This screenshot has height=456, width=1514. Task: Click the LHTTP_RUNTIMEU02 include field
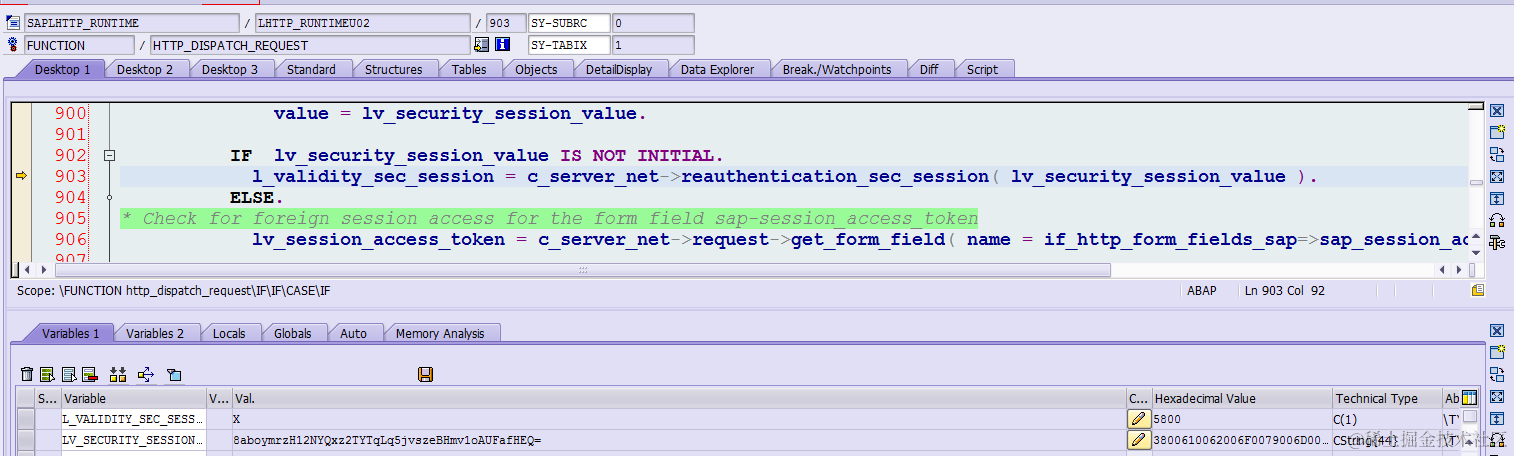point(362,23)
